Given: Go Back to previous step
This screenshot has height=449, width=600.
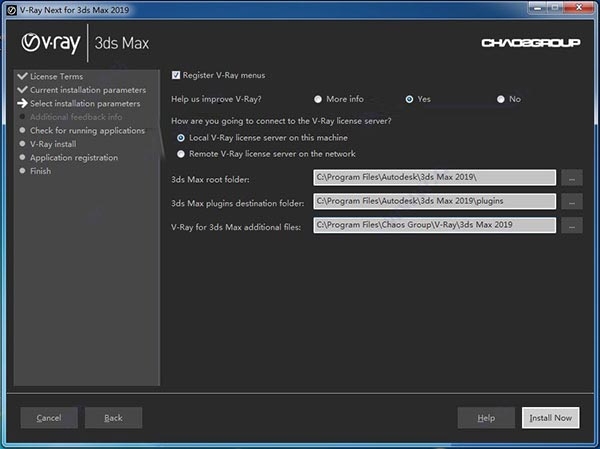Looking at the screenshot, I should click(113, 417).
